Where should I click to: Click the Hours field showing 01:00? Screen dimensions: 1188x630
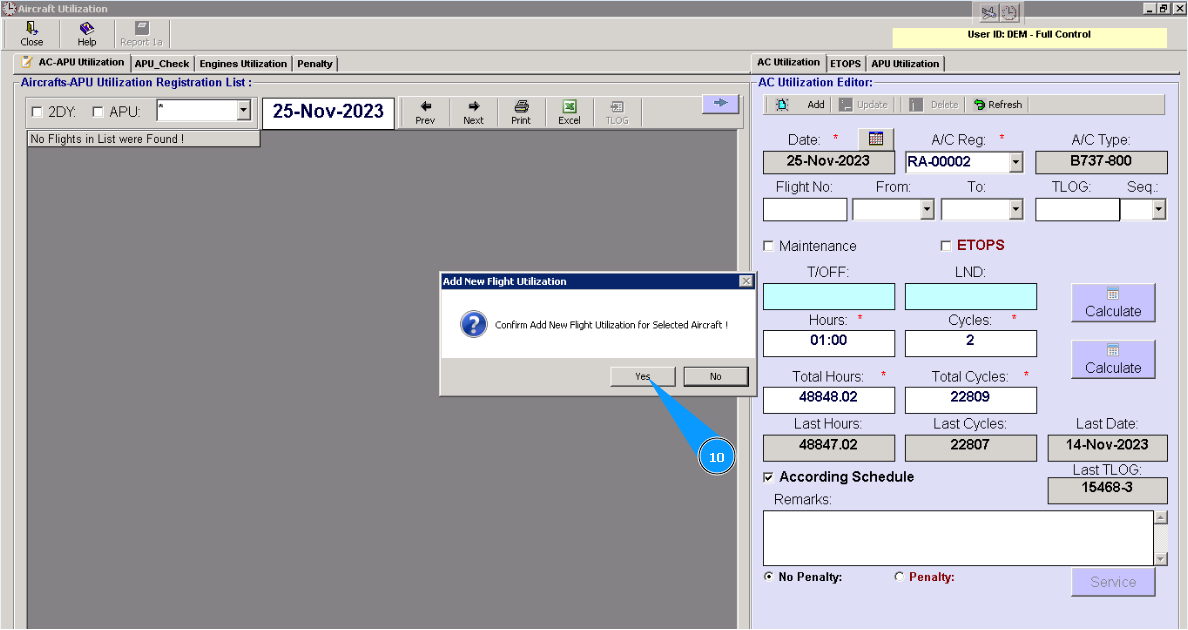pos(829,343)
